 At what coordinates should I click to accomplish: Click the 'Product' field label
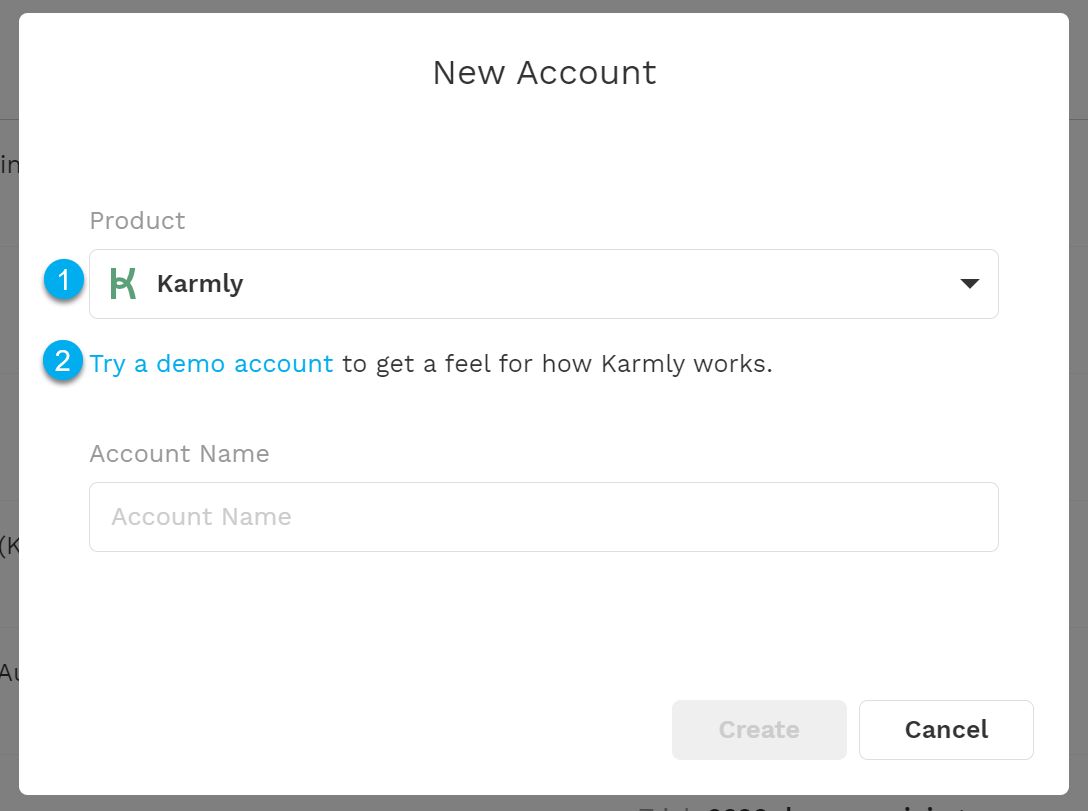[137, 221]
